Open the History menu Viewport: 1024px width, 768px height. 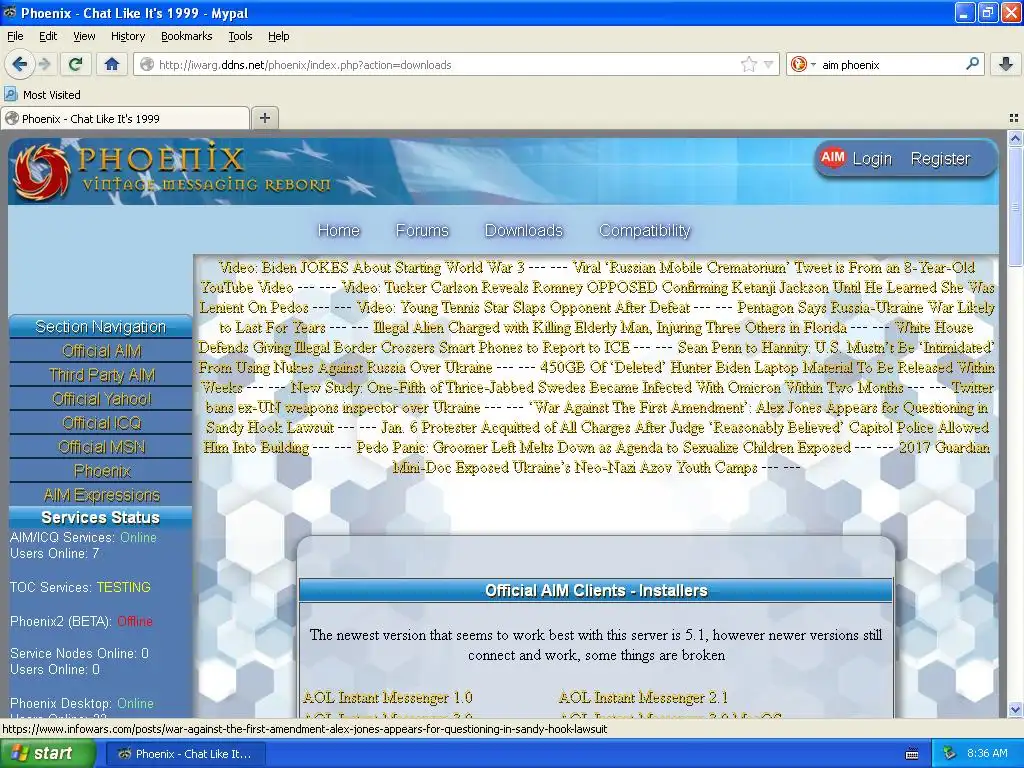tap(127, 36)
